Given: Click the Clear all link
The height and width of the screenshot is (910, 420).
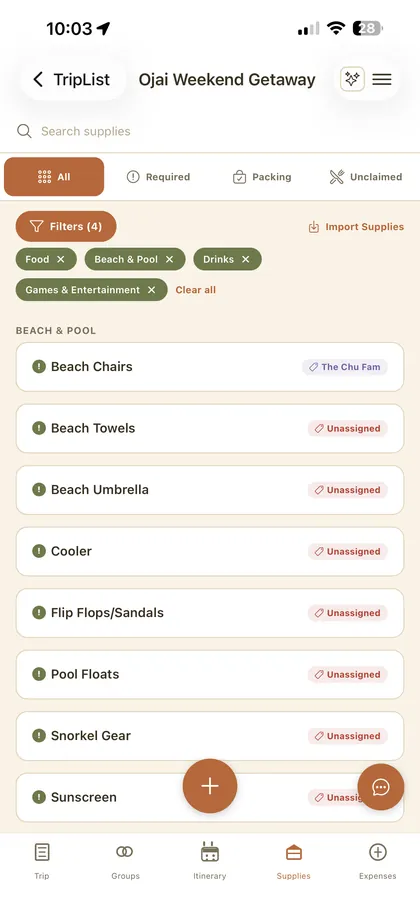Looking at the screenshot, I should coord(195,290).
